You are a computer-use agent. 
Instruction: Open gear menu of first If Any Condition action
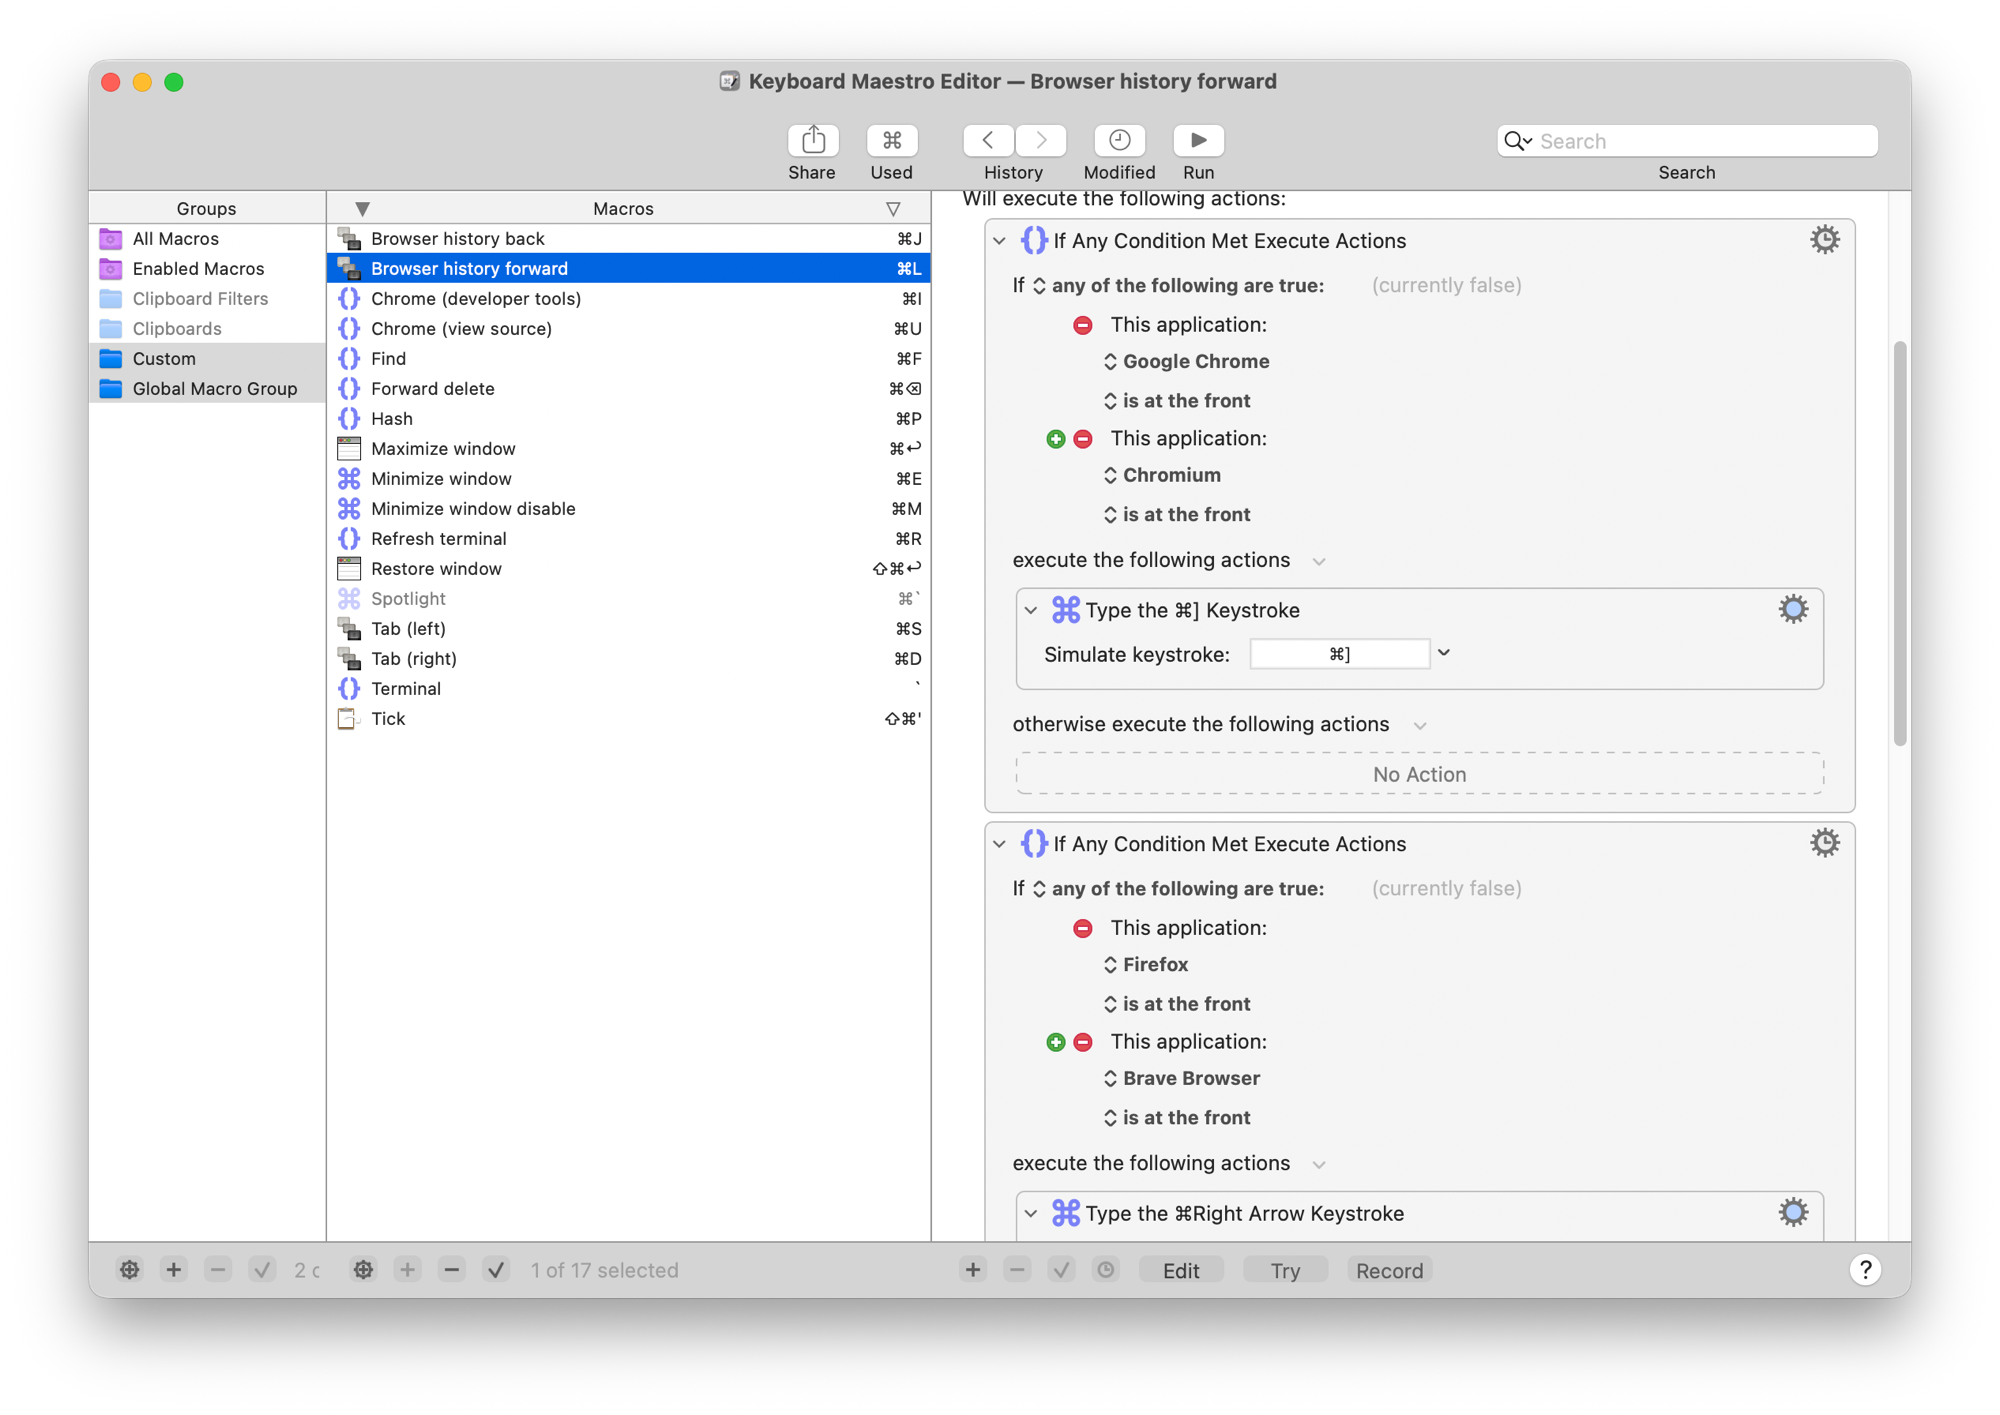[x=1825, y=240]
